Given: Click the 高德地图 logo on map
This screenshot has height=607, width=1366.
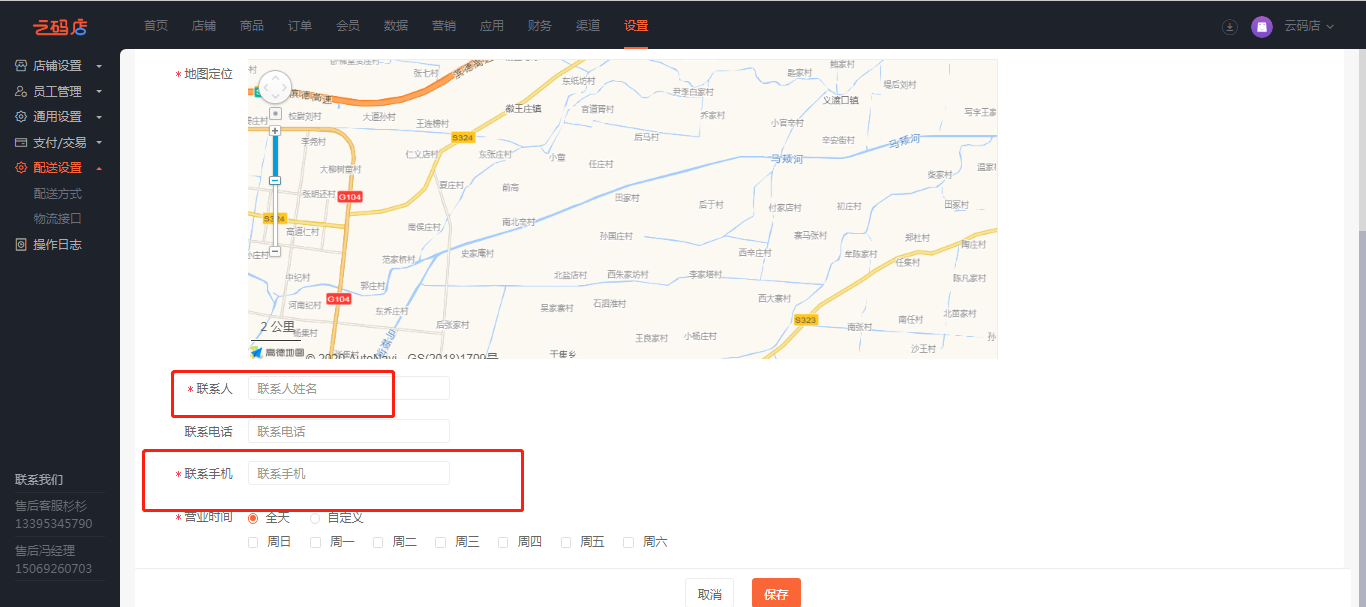Looking at the screenshot, I should (277, 352).
